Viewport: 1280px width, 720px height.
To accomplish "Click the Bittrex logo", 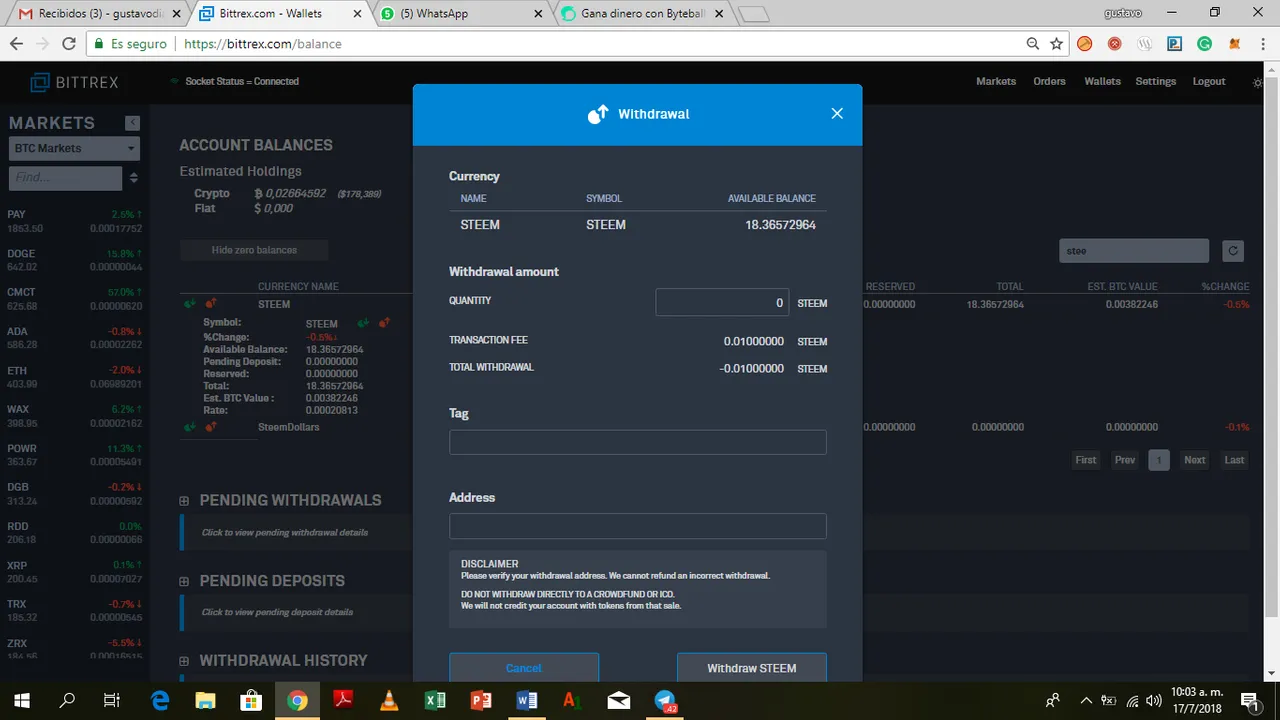I will pyautogui.click(x=74, y=82).
